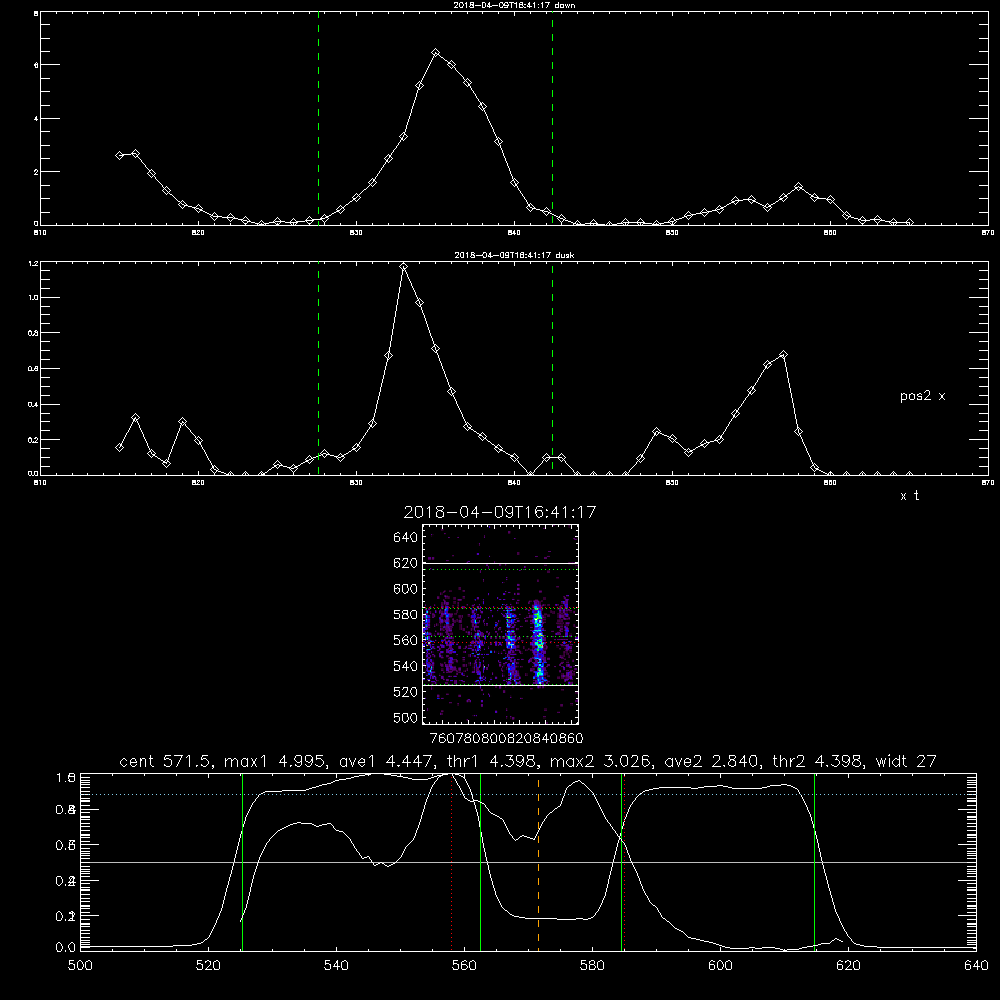The width and height of the screenshot is (1000, 1000).
Task: Click the '620' y-axis label beside the spectrogram
Action: (x=406, y=563)
